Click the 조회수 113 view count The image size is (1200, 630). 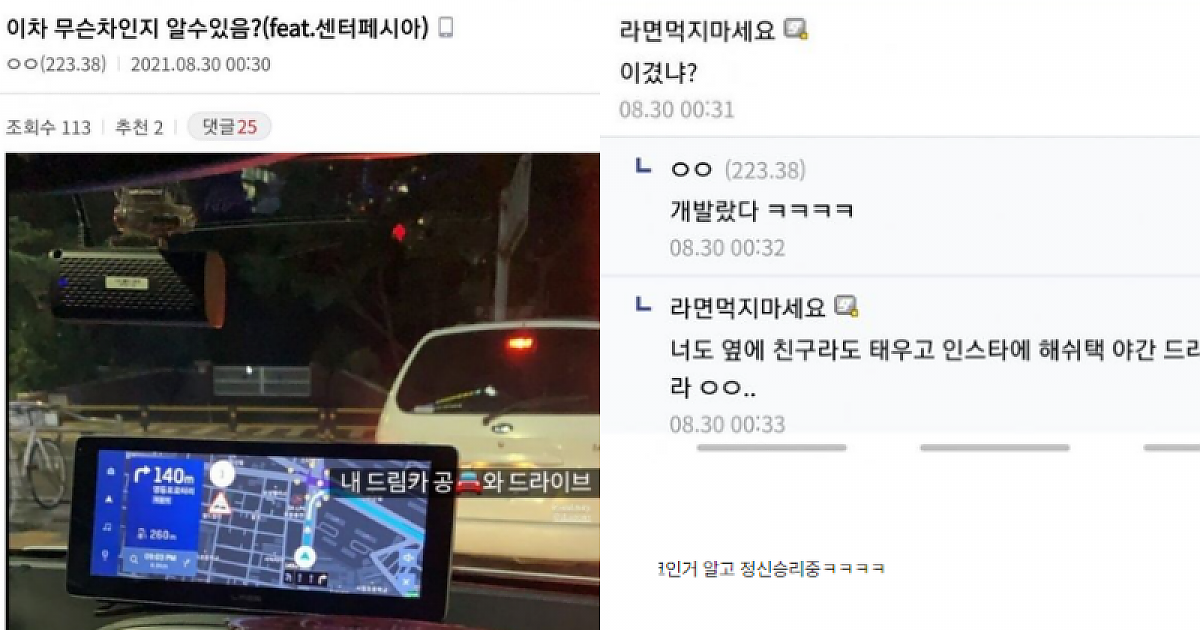(x=48, y=128)
